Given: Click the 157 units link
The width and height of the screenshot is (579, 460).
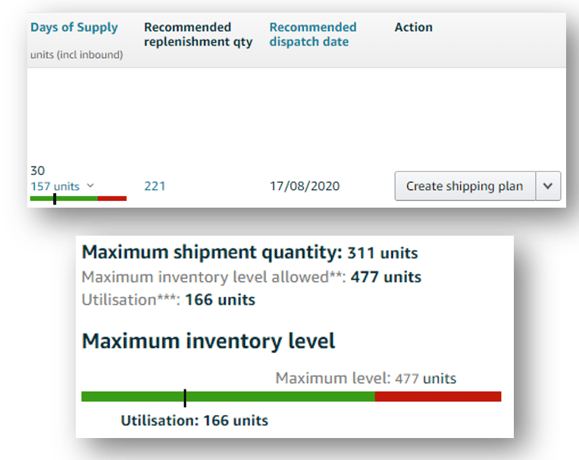Looking at the screenshot, I should click(x=55, y=186).
